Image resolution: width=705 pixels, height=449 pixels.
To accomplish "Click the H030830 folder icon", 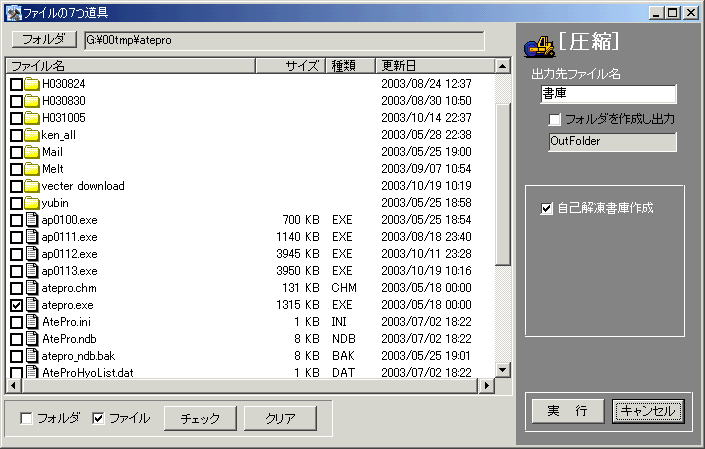I will [32, 101].
